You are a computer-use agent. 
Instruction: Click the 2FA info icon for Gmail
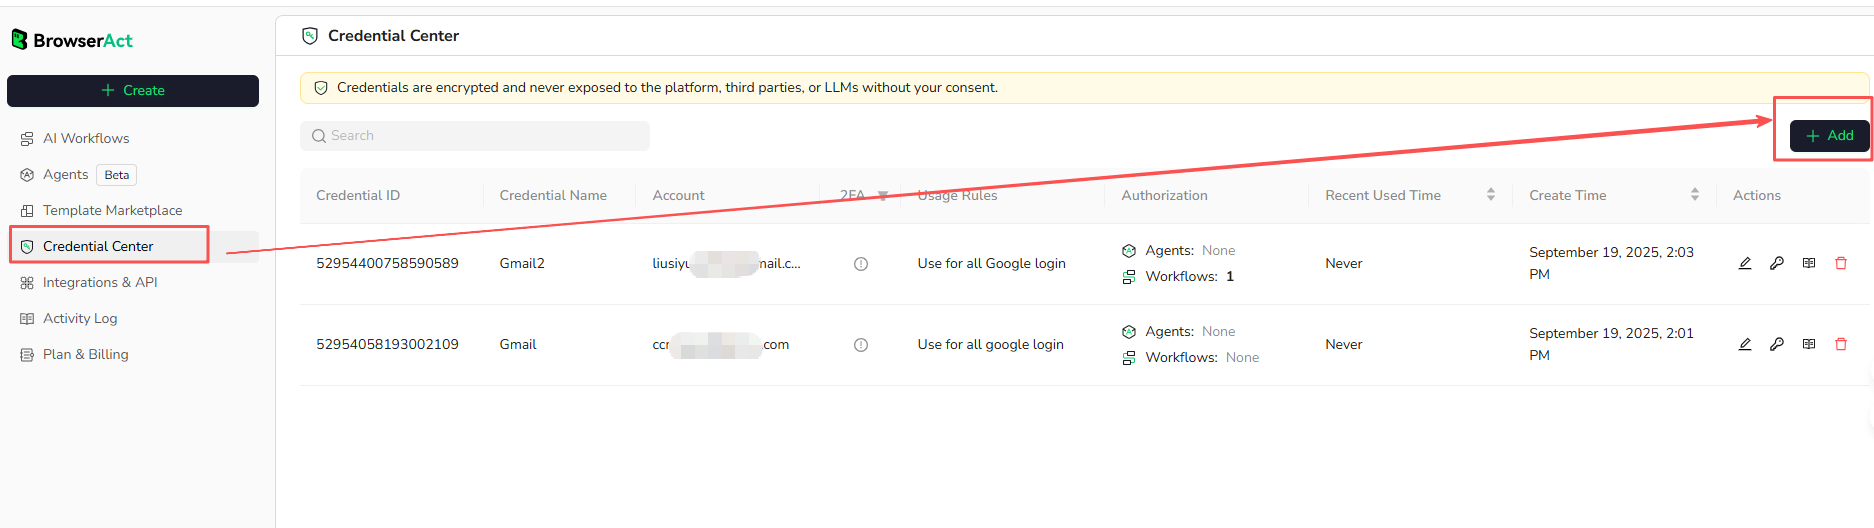pyautogui.click(x=861, y=345)
